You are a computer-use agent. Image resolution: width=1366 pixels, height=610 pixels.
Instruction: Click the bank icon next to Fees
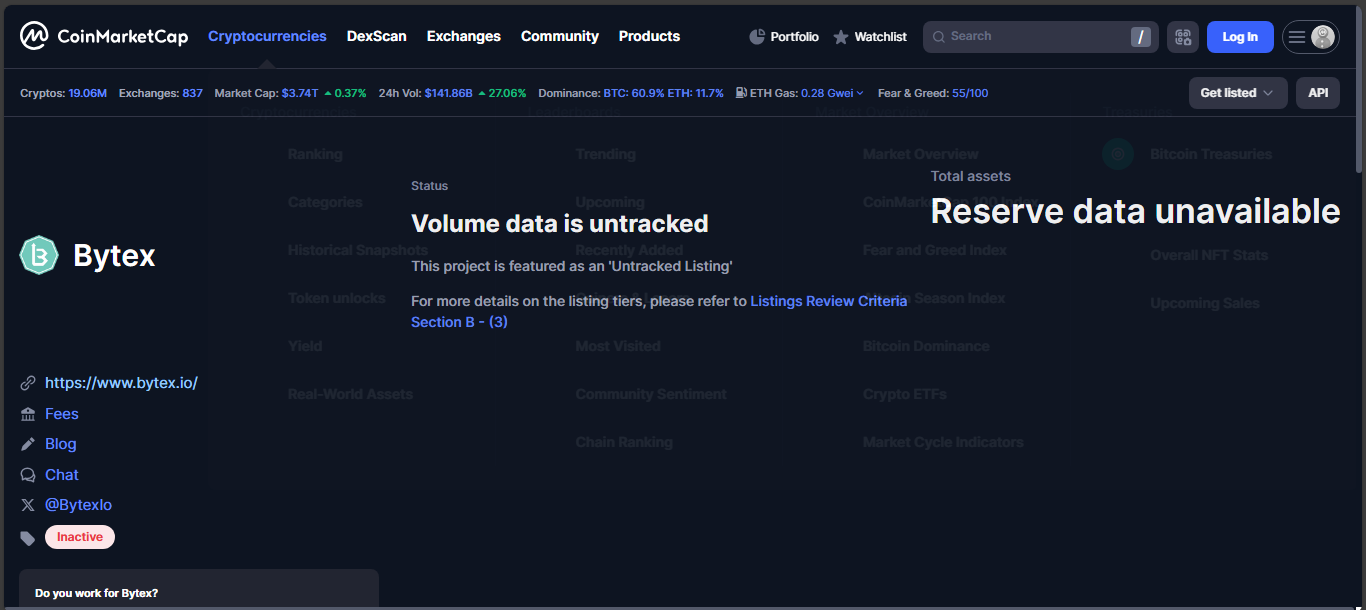pyautogui.click(x=28, y=414)
